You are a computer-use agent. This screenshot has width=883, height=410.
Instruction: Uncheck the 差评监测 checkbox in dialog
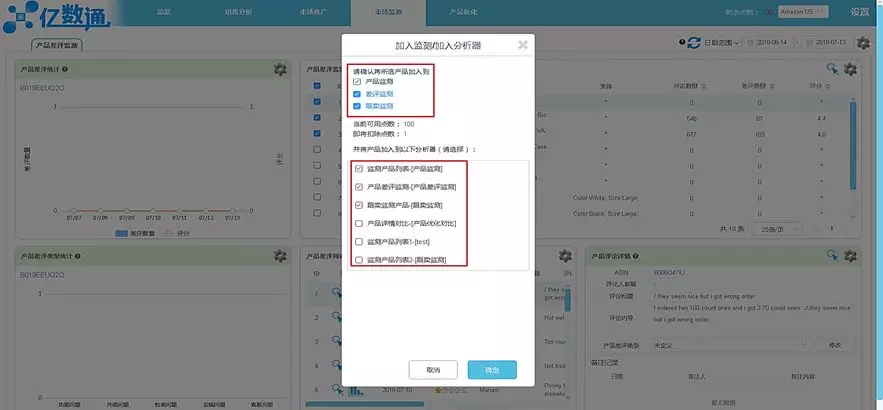click(x=357, y=94)
